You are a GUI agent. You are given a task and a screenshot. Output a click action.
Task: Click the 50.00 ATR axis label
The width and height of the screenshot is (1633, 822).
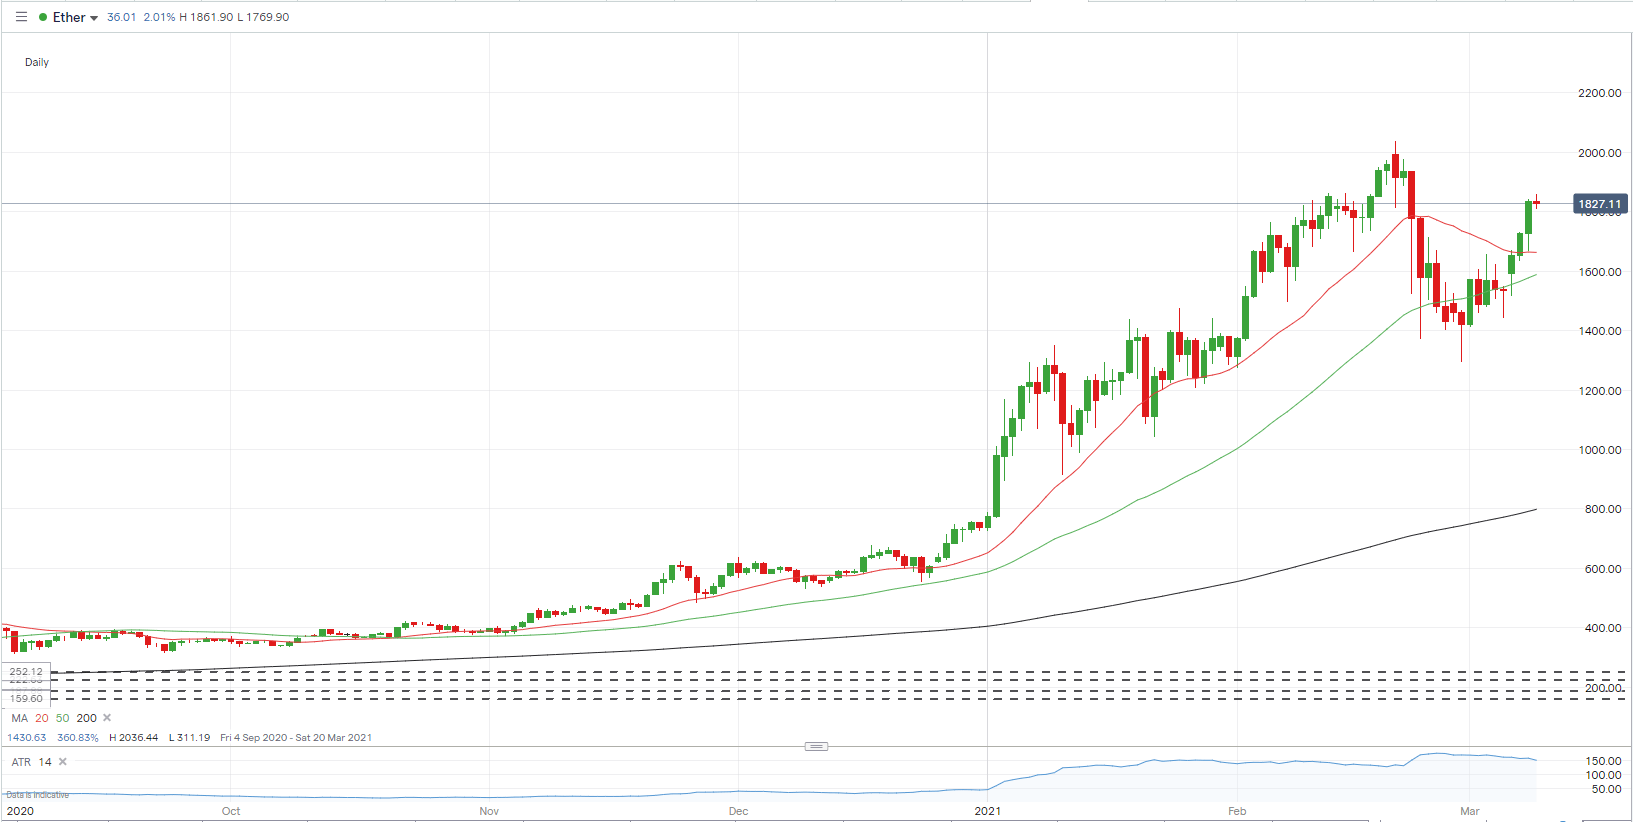(1607, 789)
